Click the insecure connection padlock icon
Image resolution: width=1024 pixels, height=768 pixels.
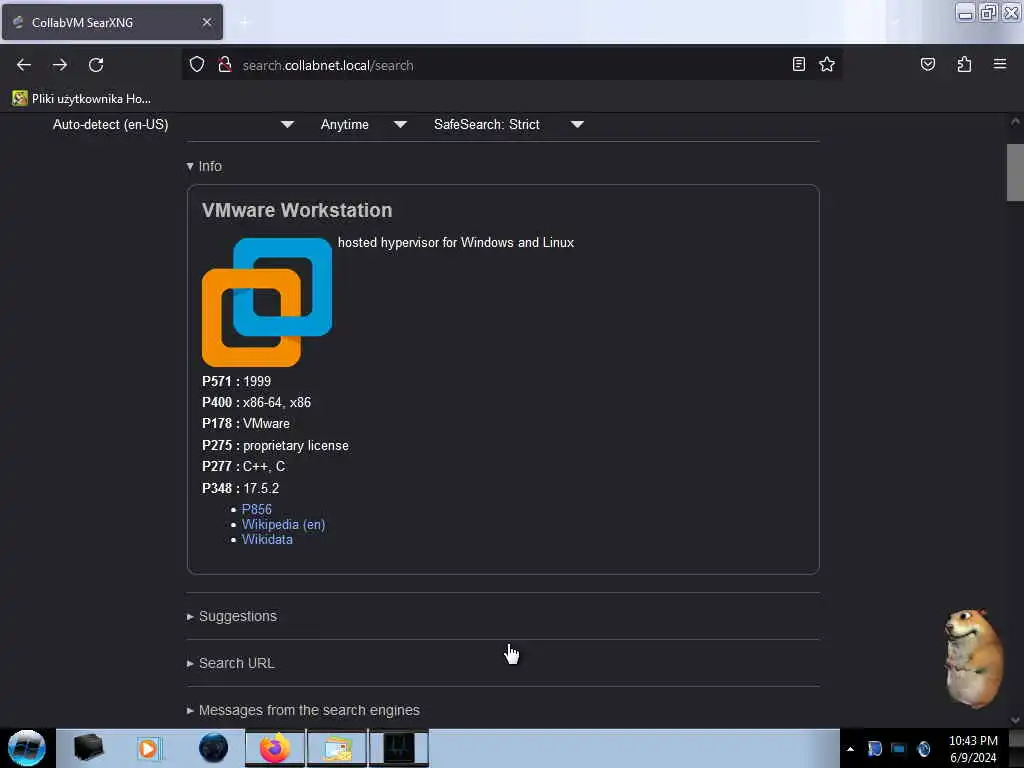pyautogui.click(x=225, y=65)
